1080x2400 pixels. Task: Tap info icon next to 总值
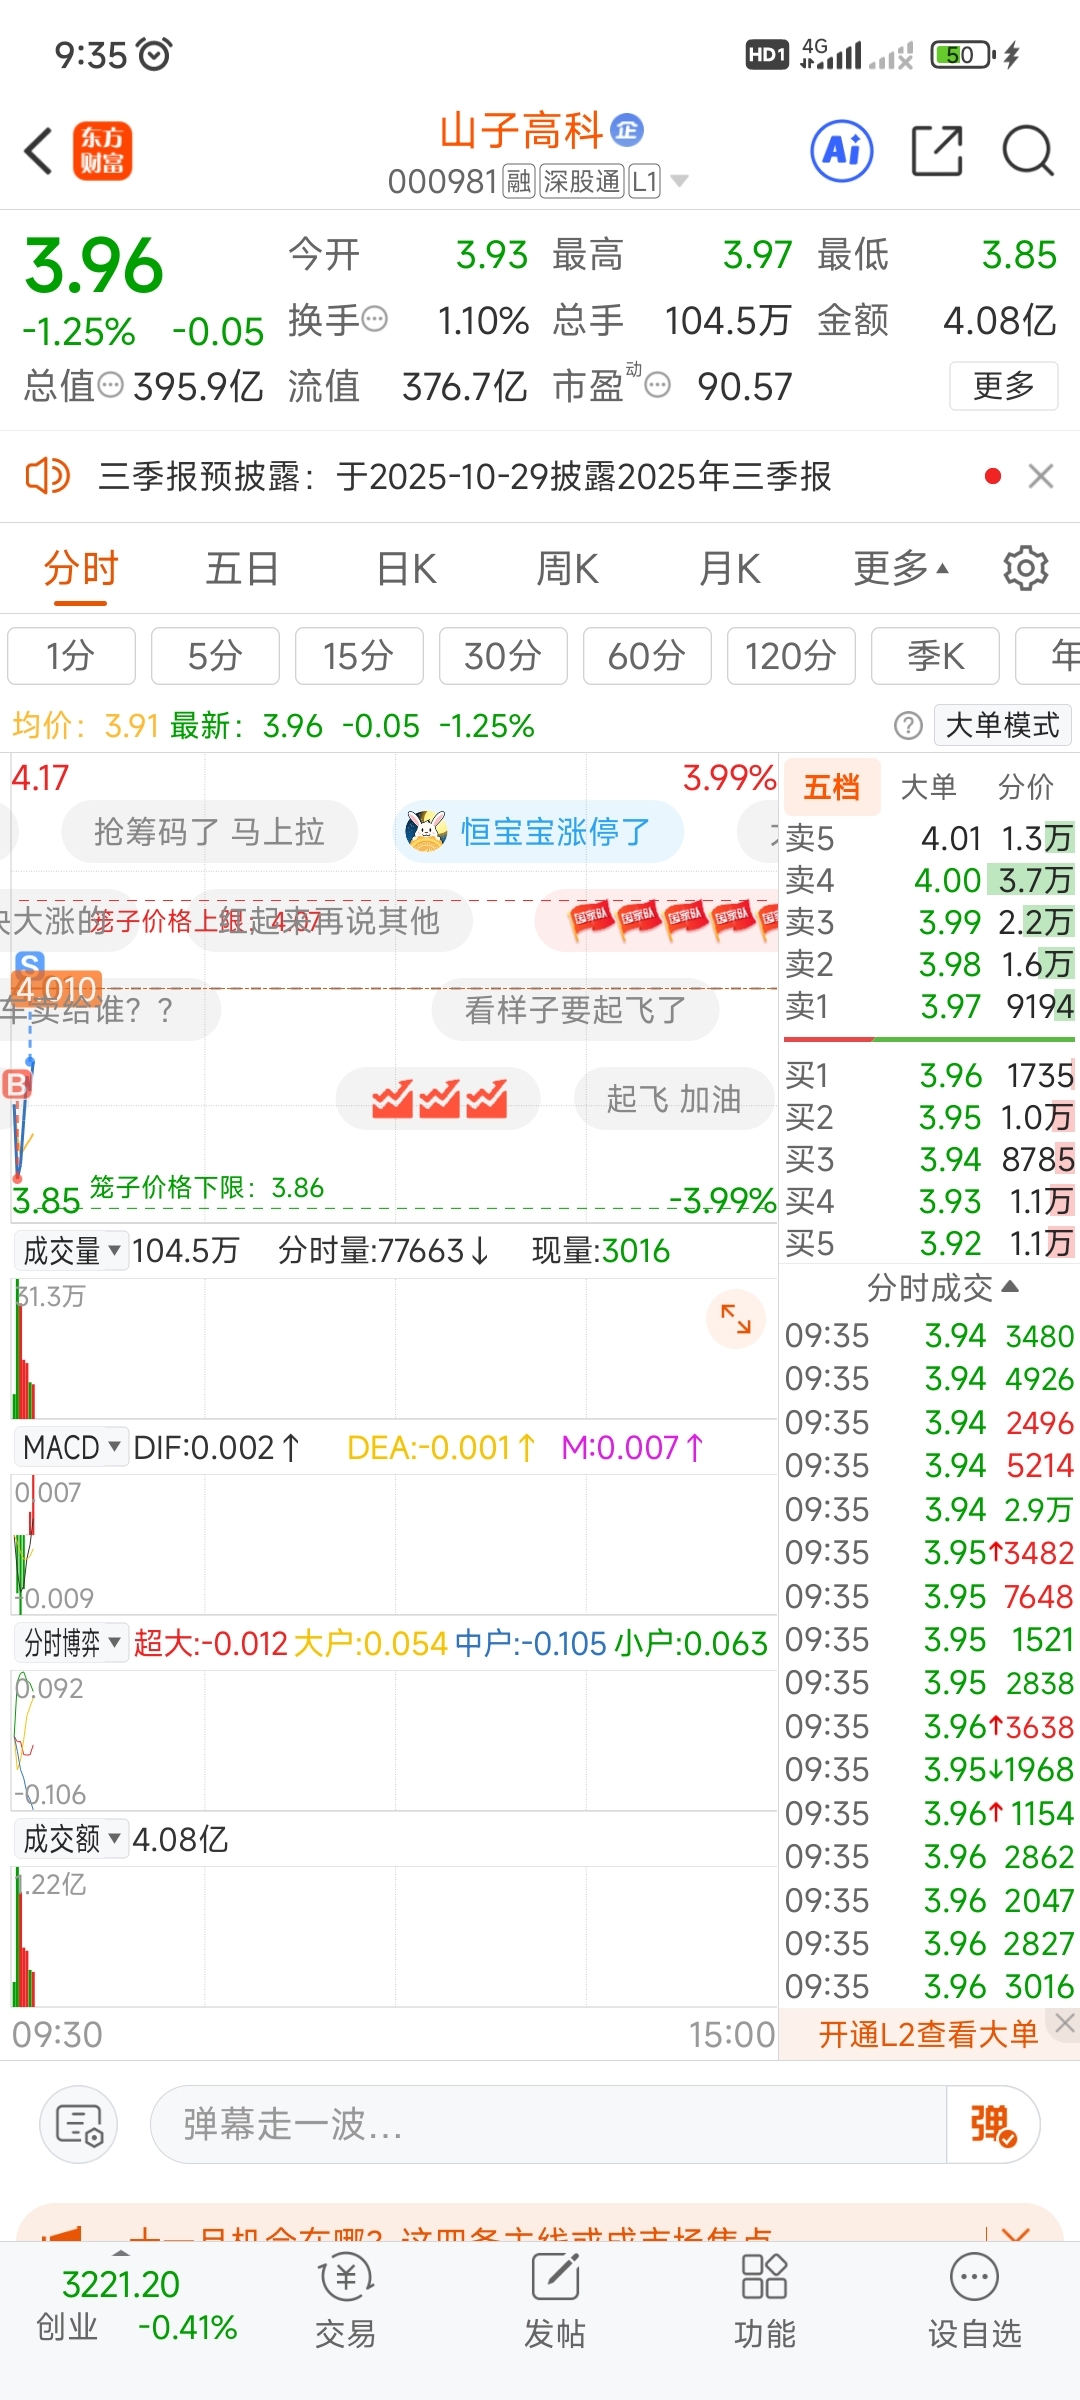pyautogui.click(x=110, y=385)
